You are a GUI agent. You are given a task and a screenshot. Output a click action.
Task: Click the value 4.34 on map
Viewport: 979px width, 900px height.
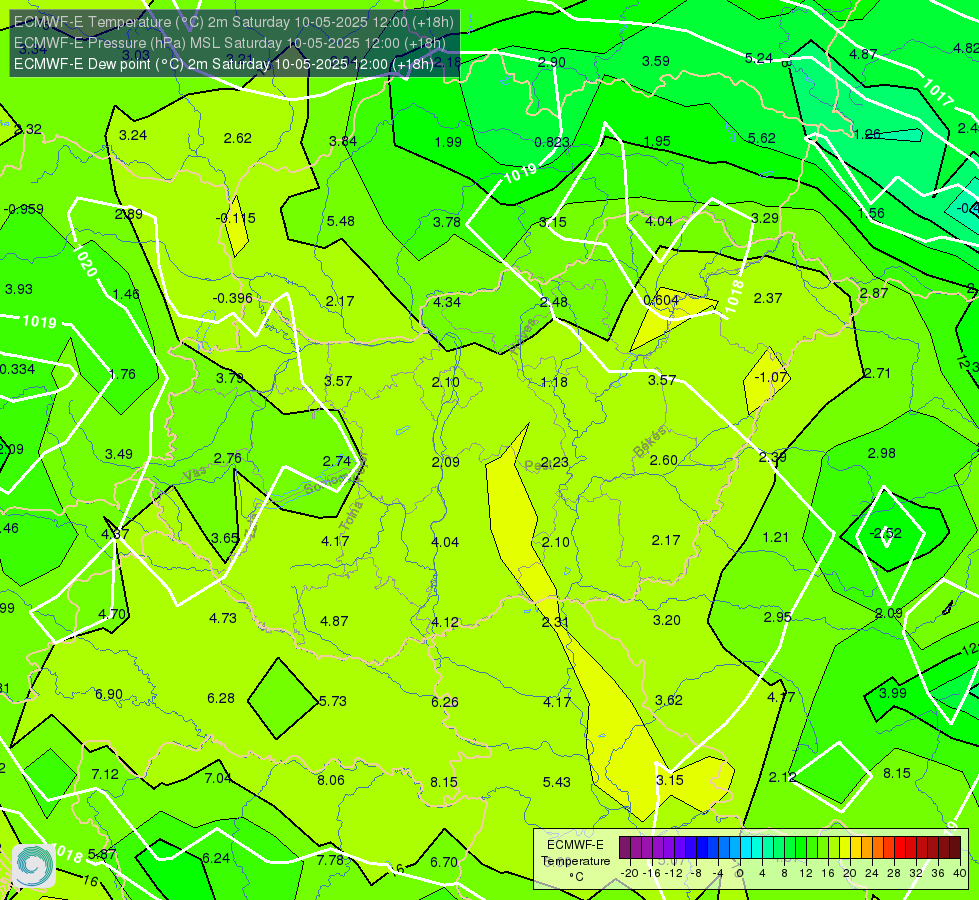[x=446, y=302]
